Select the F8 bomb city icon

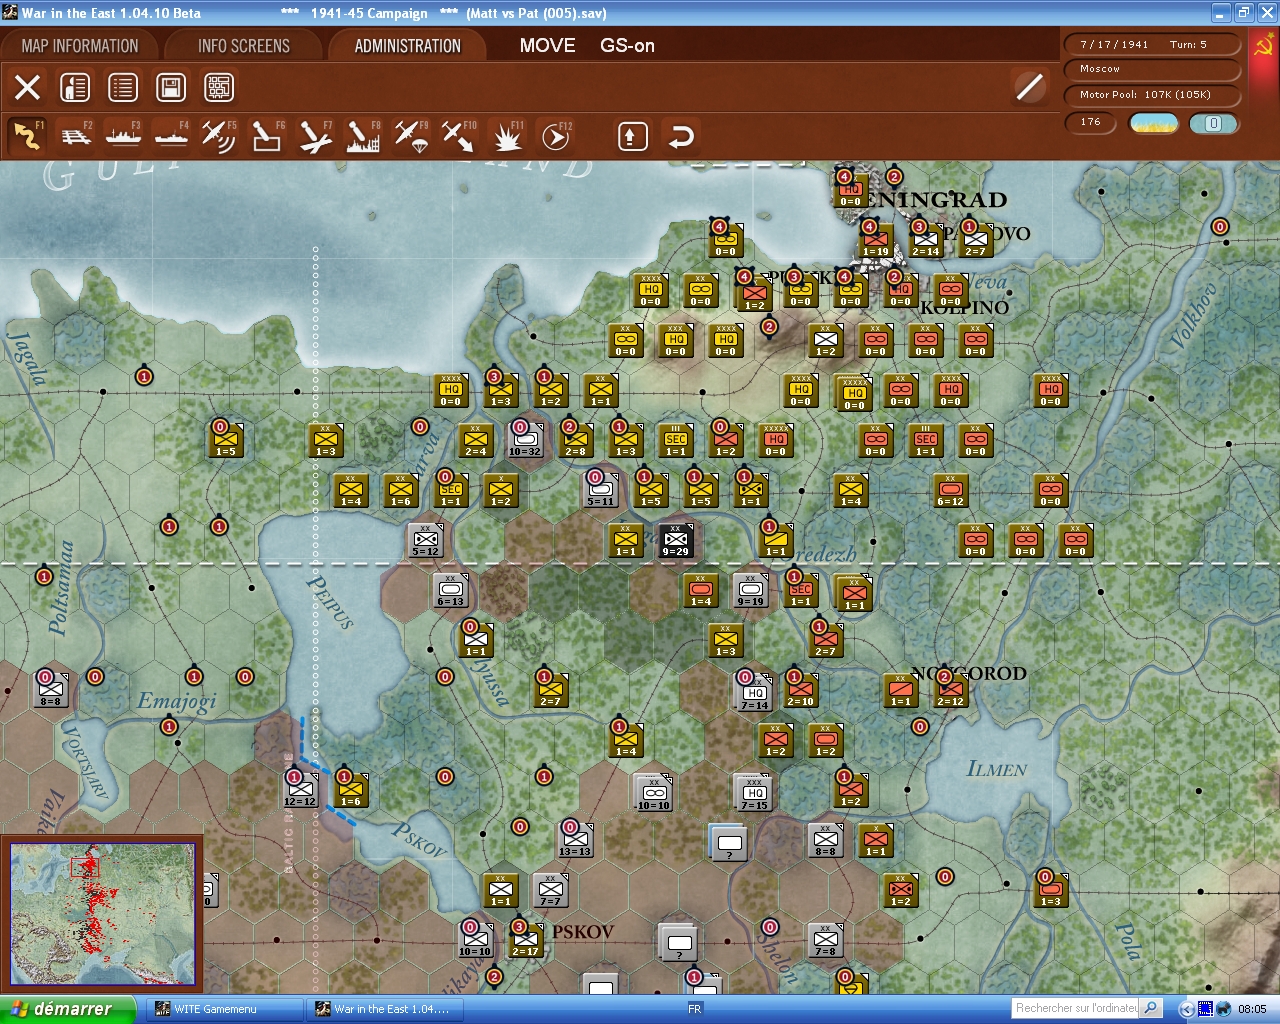(363, 136)
